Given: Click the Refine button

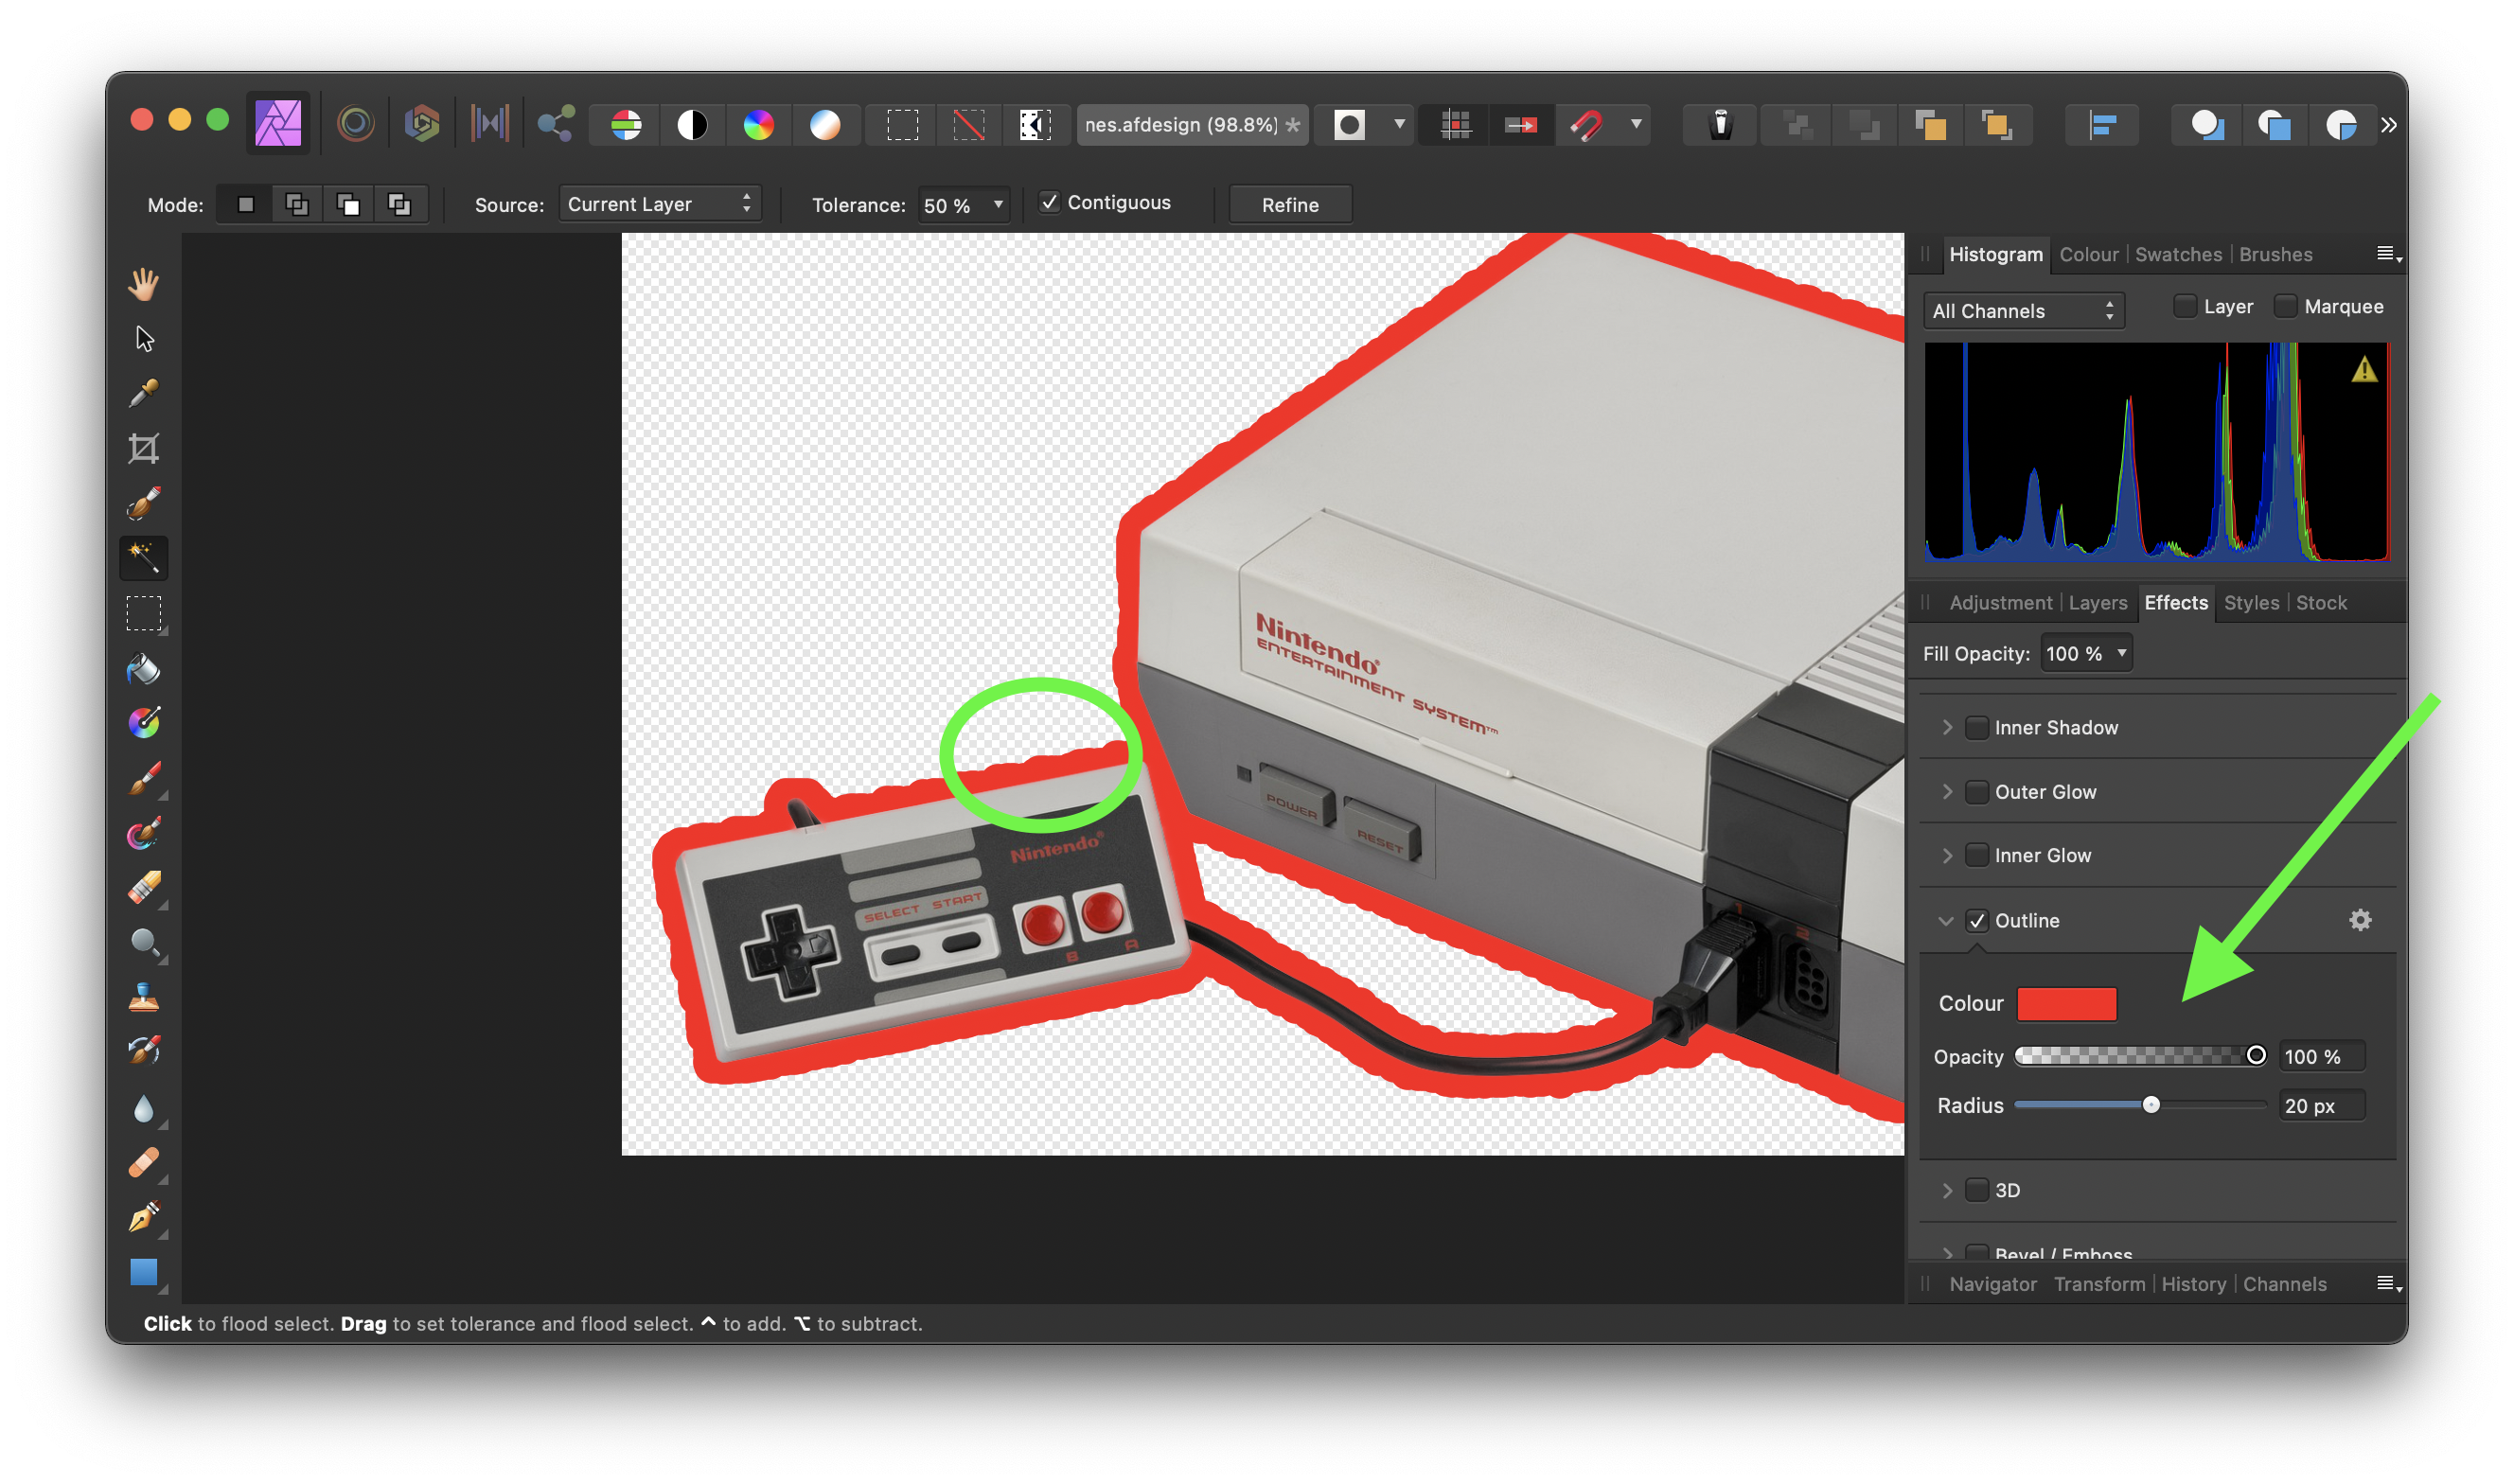Looking at the screenshot, I should point(1289,204).
